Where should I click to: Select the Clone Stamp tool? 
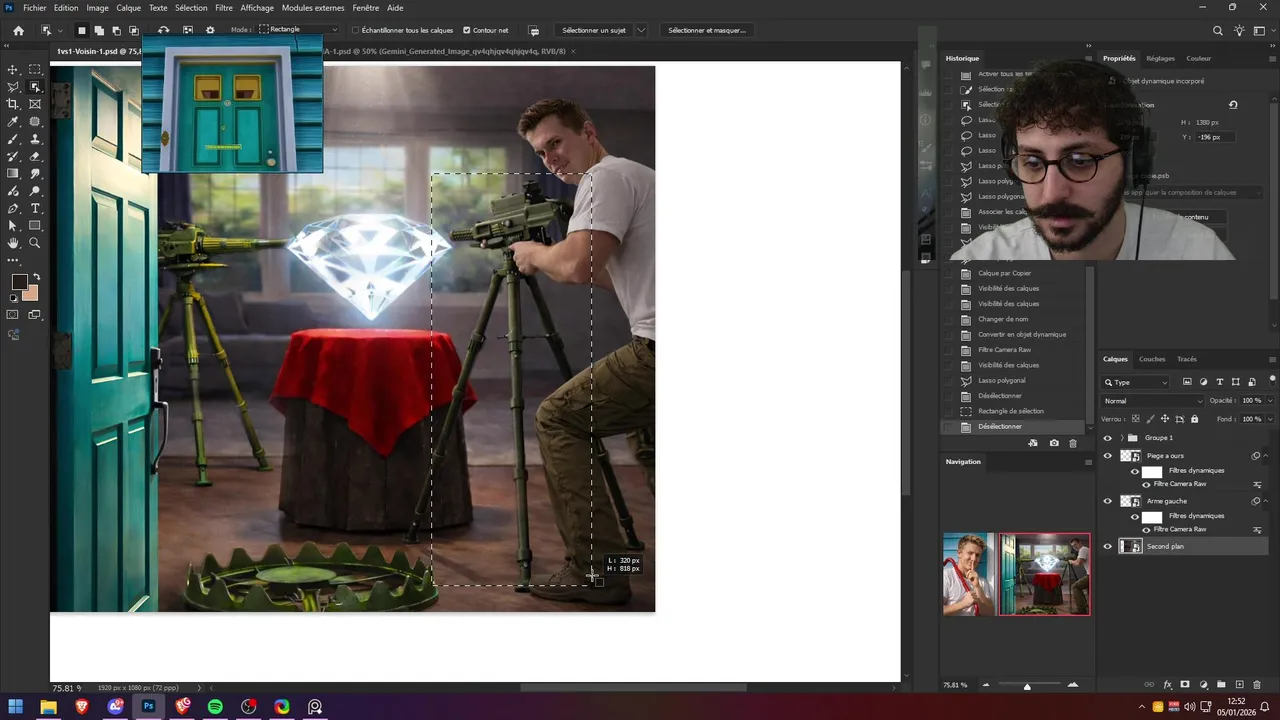coord(35,139)
